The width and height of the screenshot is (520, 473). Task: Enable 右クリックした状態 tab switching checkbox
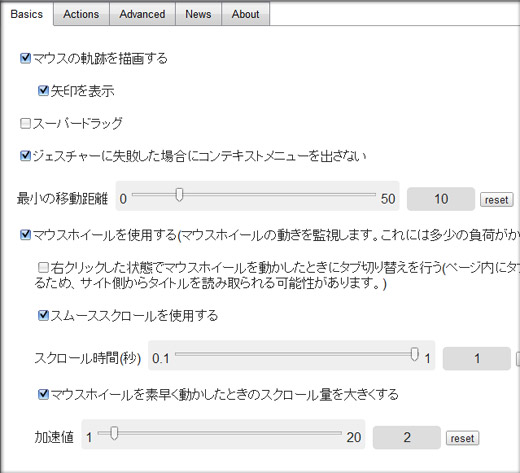click(43, 267)
